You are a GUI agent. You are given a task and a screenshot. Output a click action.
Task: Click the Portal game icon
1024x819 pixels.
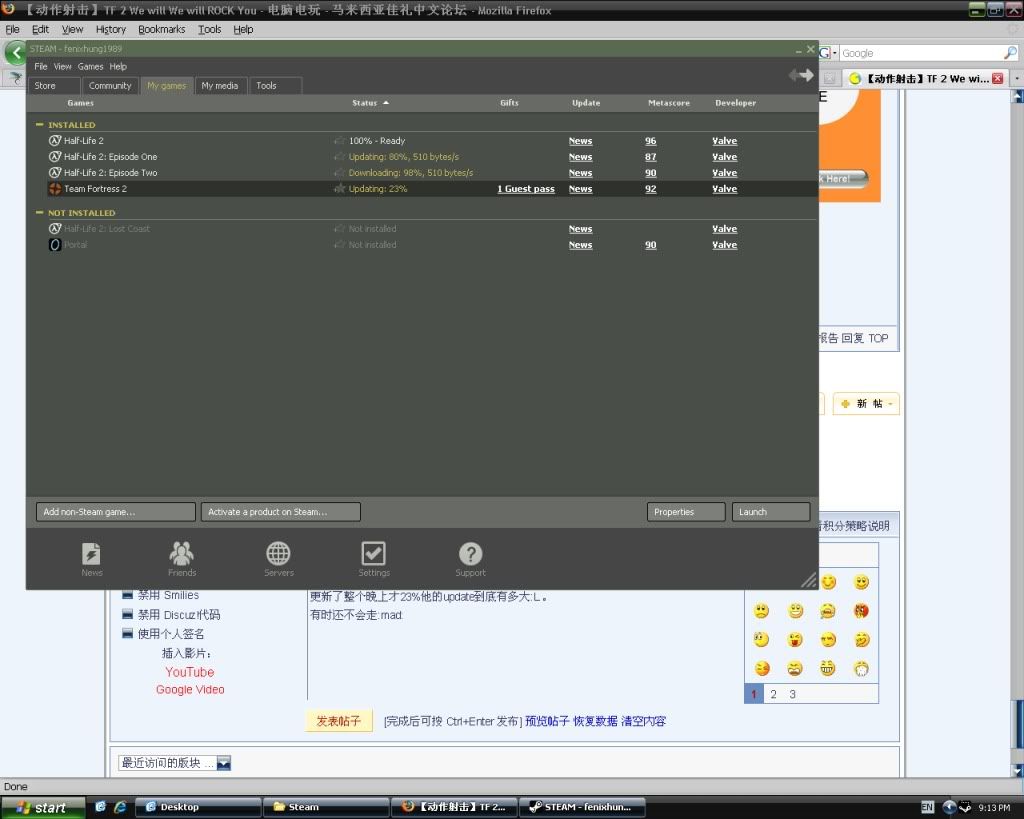(56, 244)
